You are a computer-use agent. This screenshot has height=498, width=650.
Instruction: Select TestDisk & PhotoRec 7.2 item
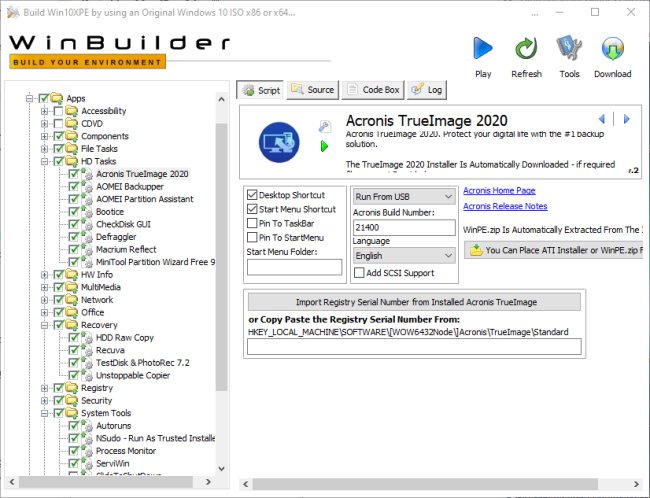pyautogui.click(x=143, y=363)
